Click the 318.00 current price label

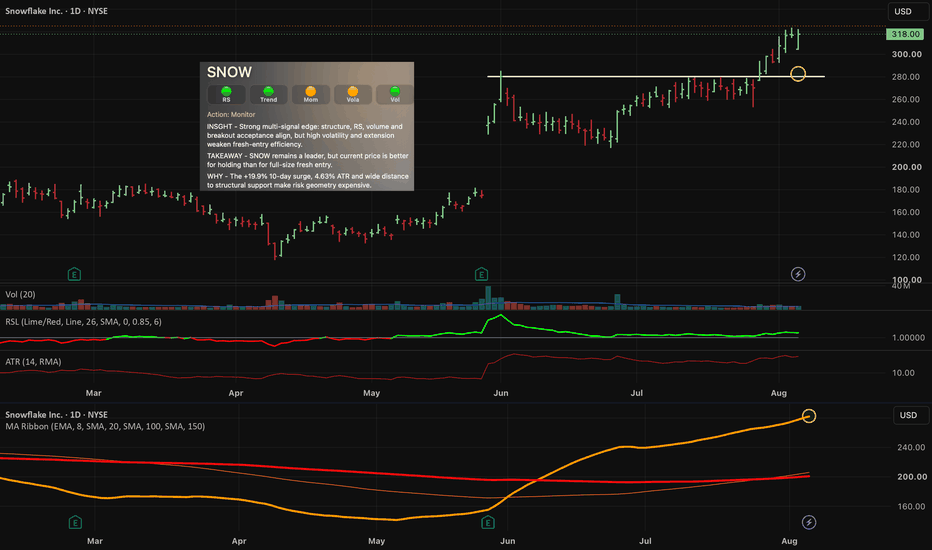pyautogui.click(x=905, y=34)
